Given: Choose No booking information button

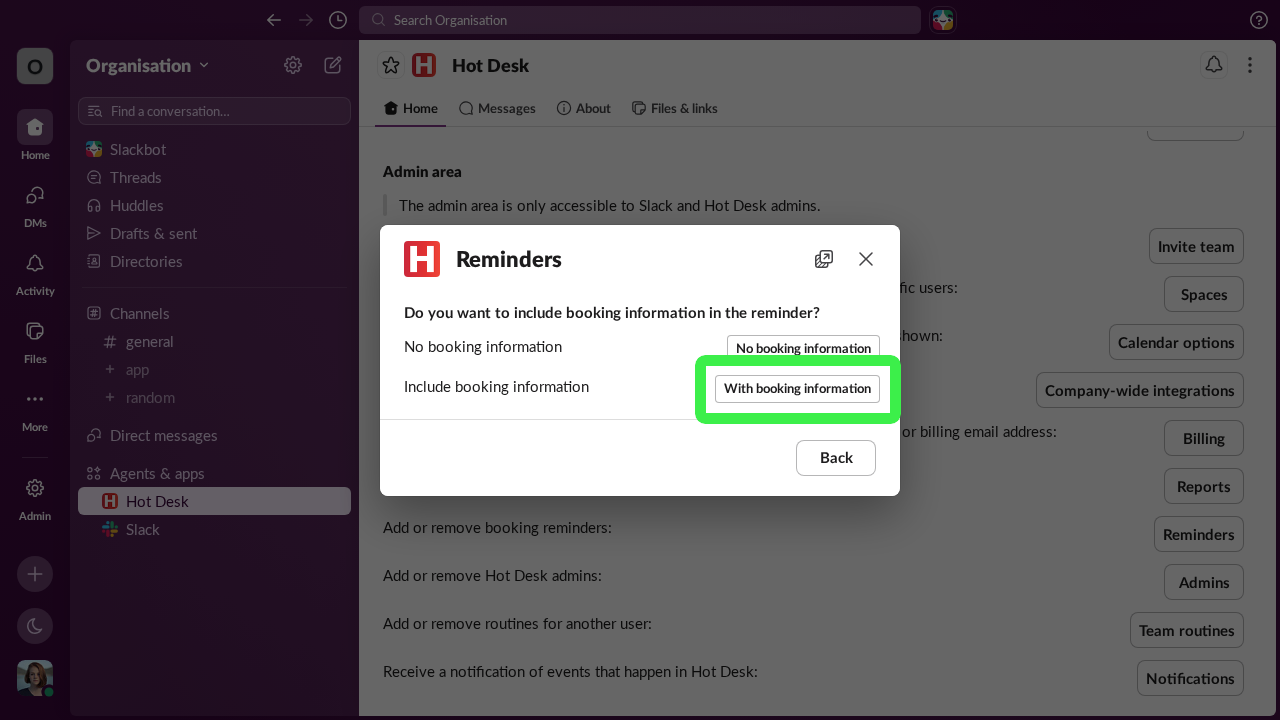Looking at the screenshot, I should point(803,348).
